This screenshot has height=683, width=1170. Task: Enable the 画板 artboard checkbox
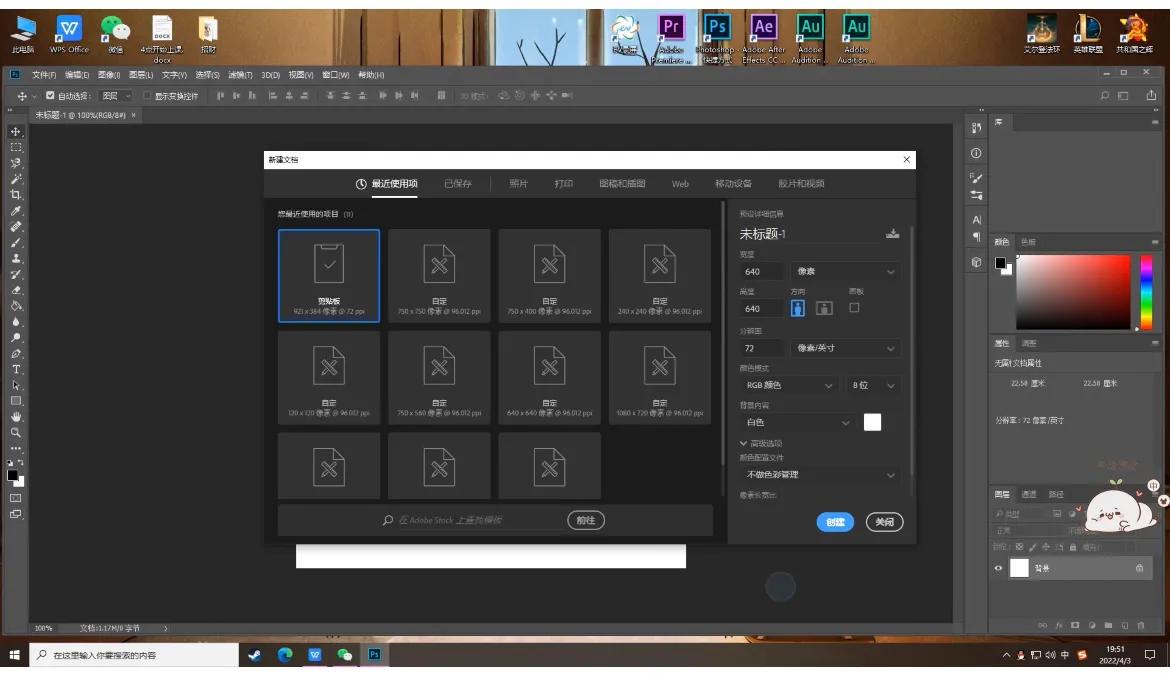[x=854, y=308]
